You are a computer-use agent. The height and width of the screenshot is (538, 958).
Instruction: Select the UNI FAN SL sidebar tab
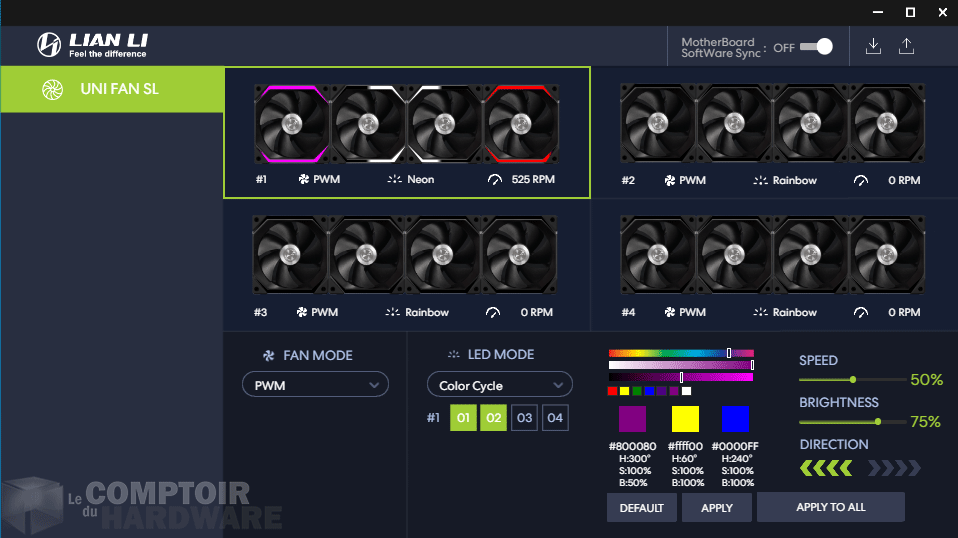(x=112, y=90)
